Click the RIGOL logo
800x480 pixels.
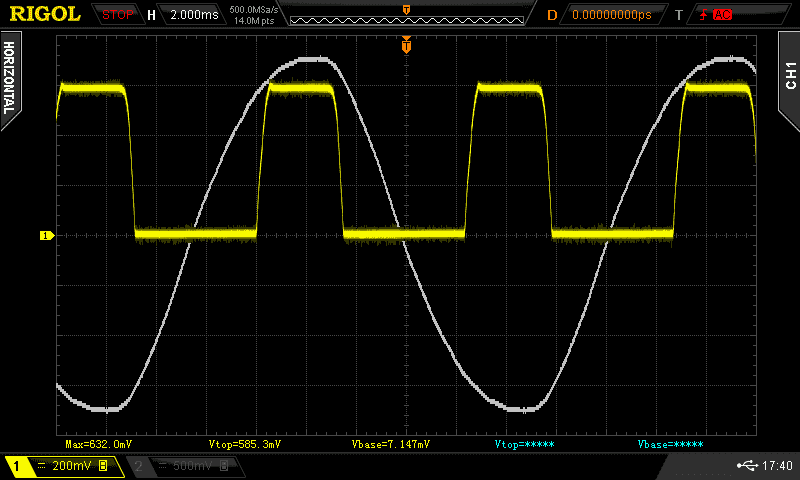pyautogui.click(x=45, y=14)
